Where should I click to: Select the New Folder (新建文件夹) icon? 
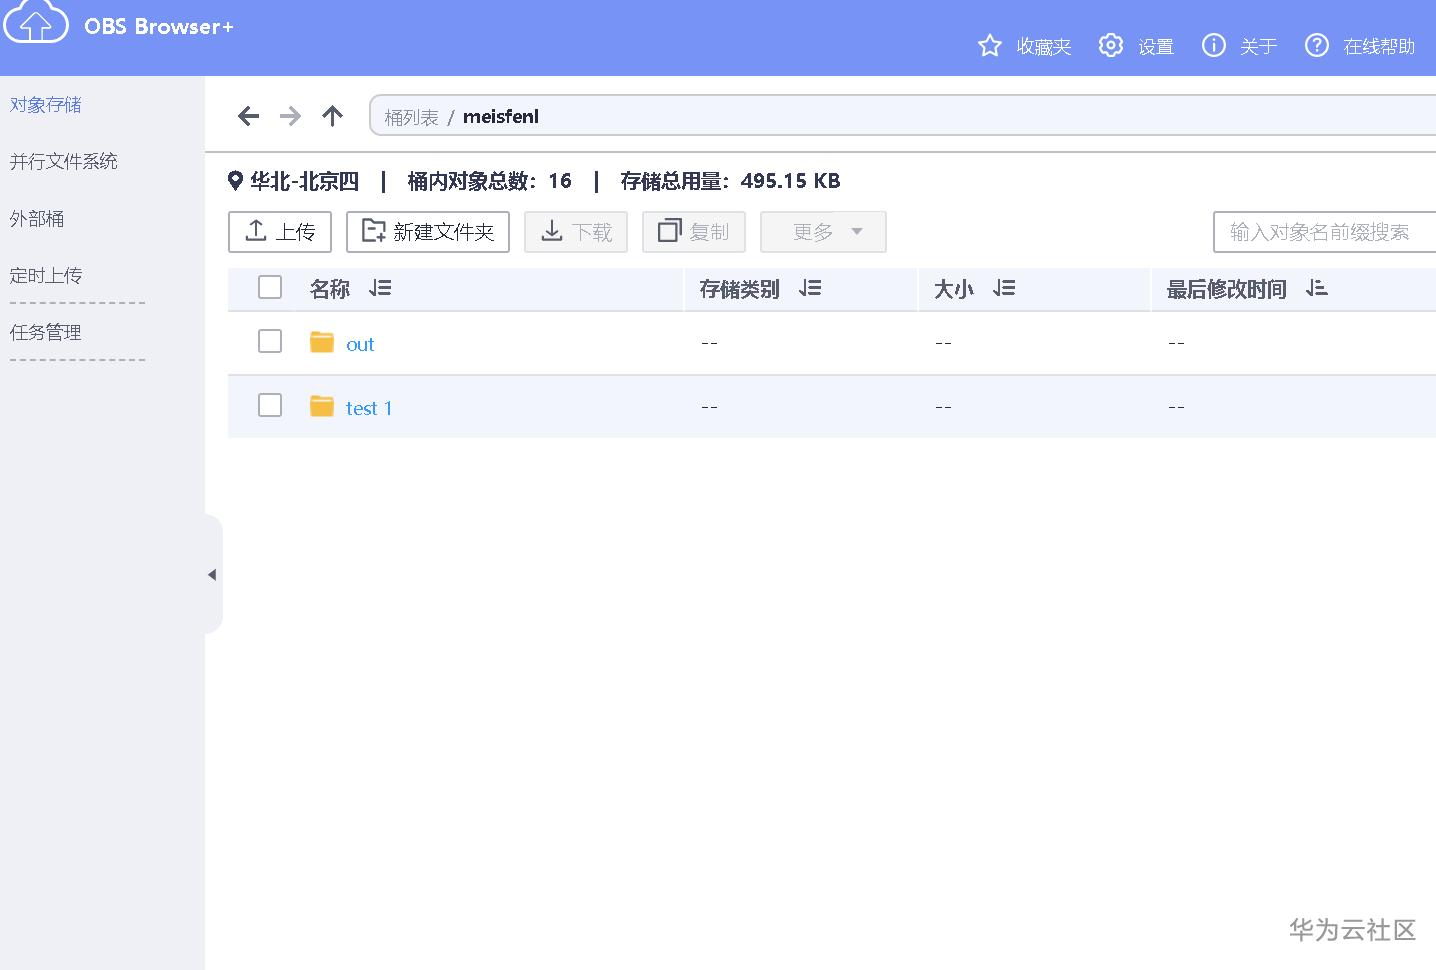(x=372, y=231)
